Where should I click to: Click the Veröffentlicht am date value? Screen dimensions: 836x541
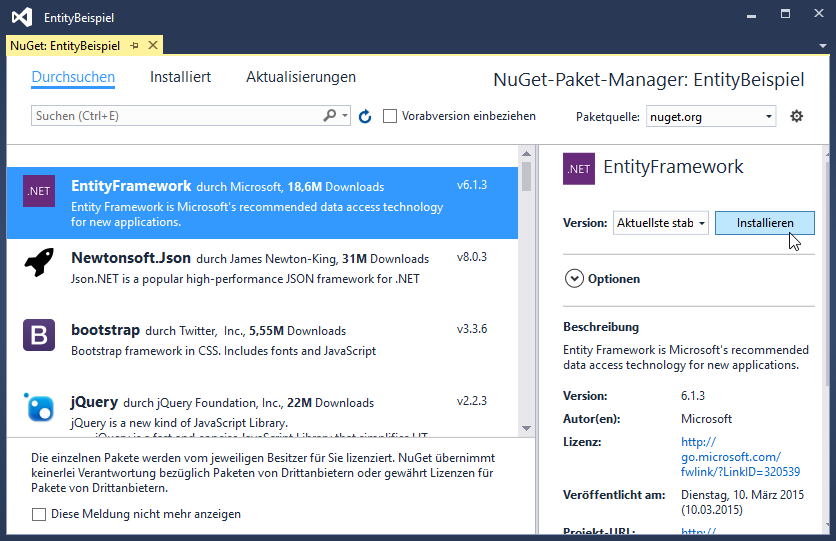[x=742, y=502]
